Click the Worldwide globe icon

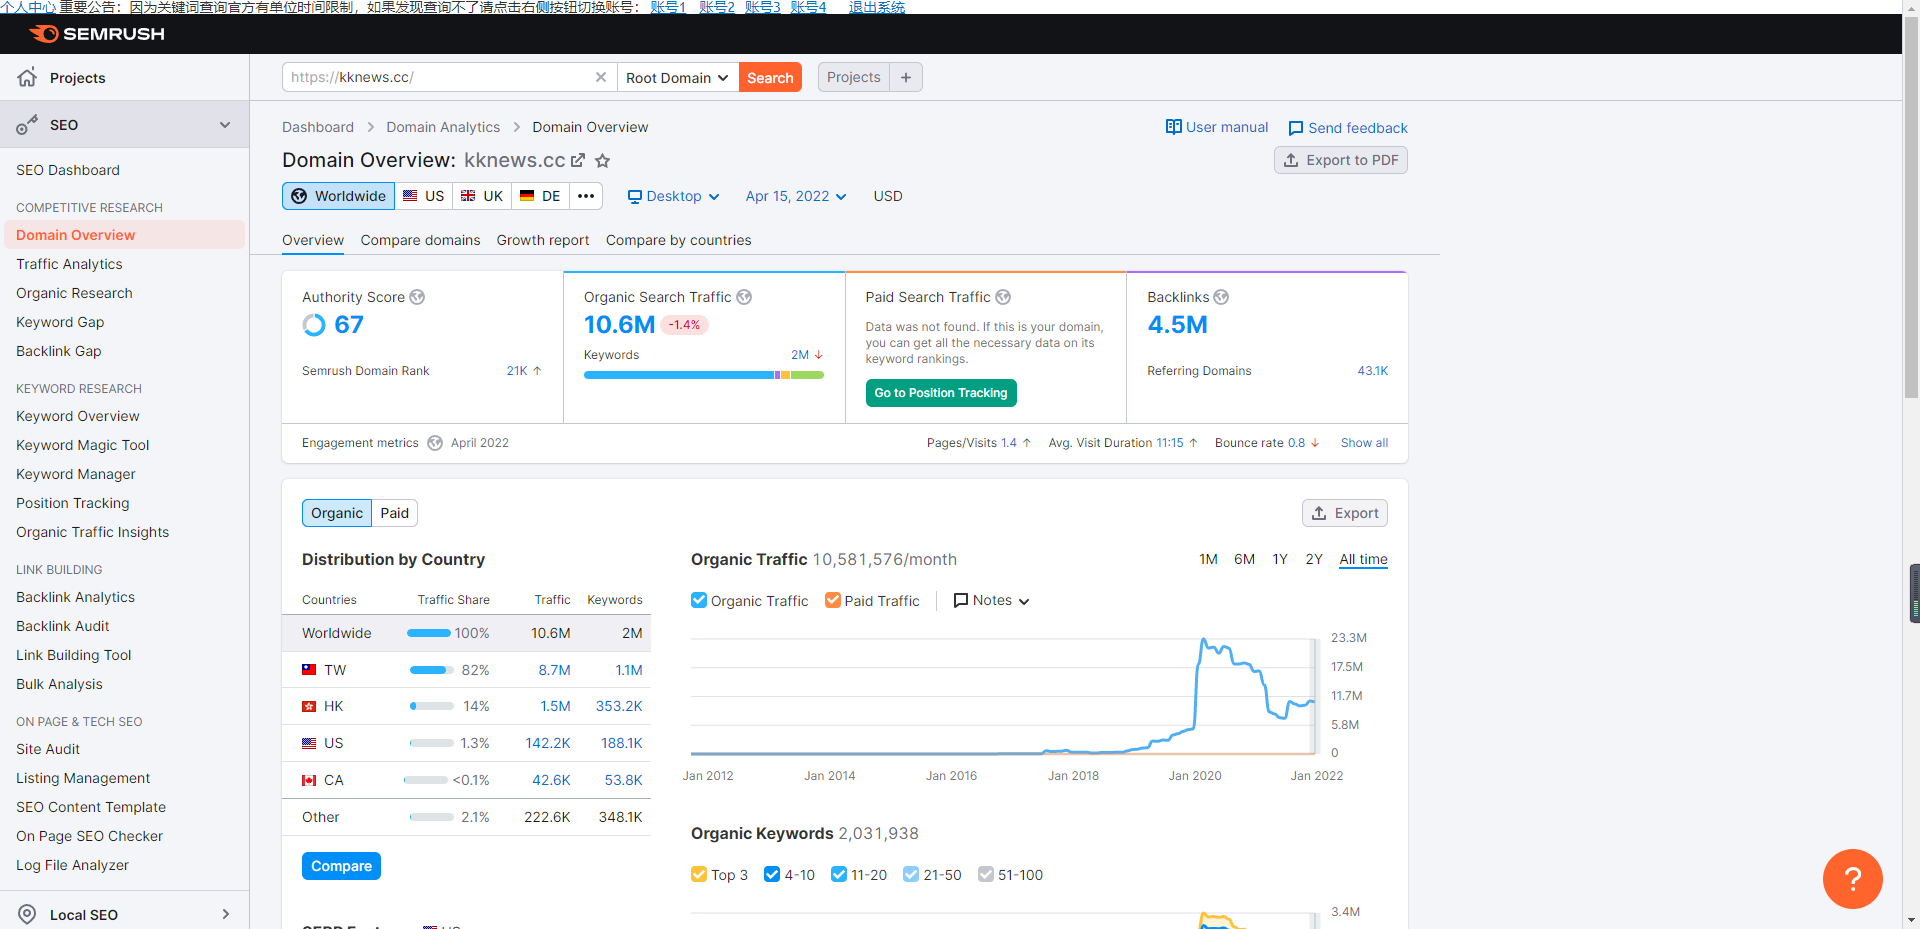[299, 196]
